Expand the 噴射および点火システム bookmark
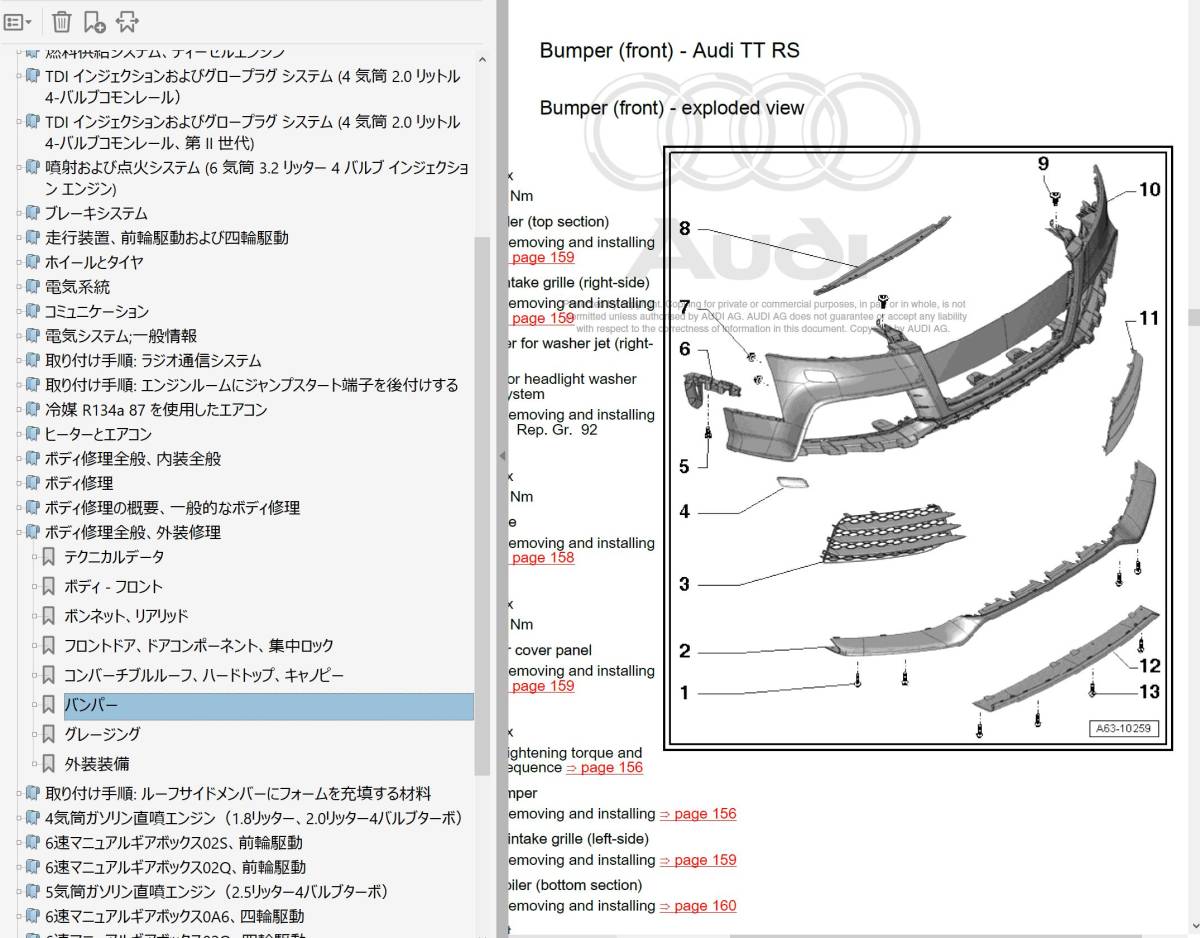1200x938 pixels. [x=19, y=168]
